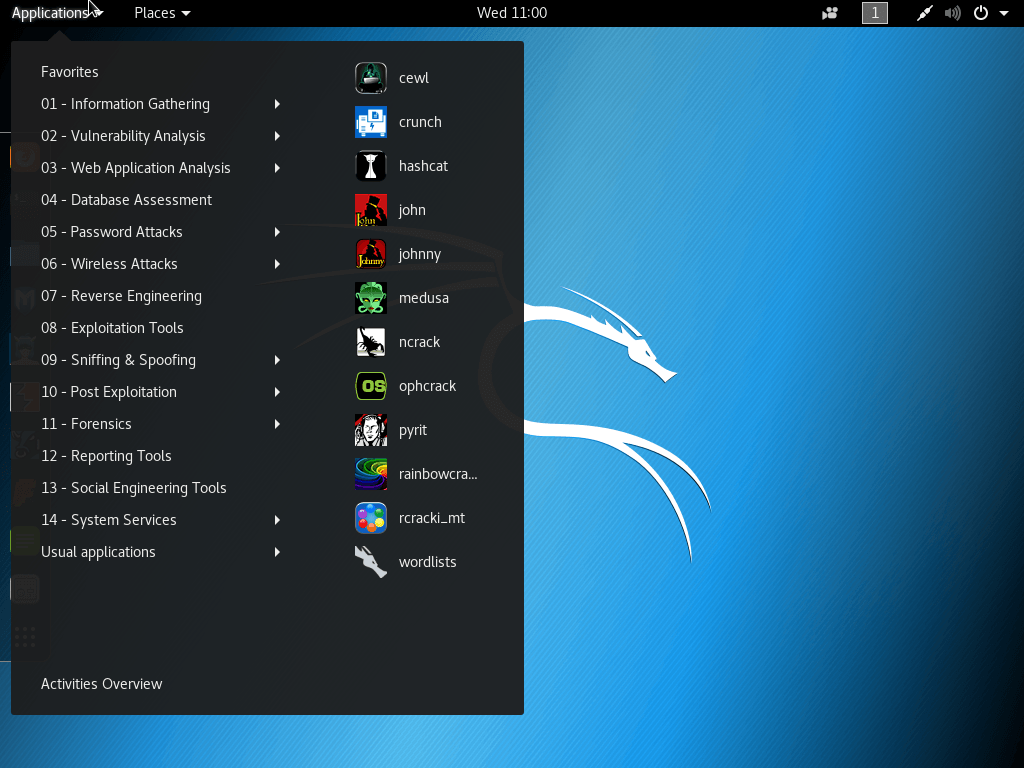
Task: Open Activities Overview
Action: click(x=101, y=684)
